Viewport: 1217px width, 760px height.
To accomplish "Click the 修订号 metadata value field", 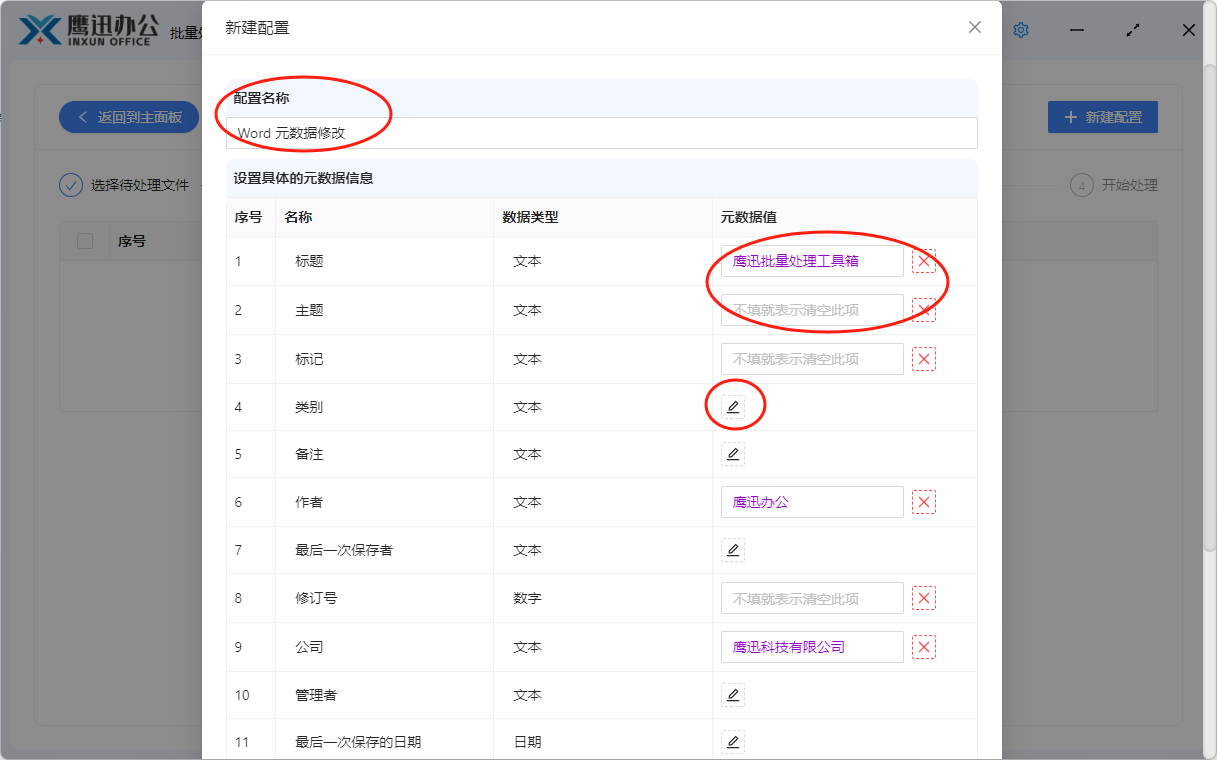I will tap(812, 598).
